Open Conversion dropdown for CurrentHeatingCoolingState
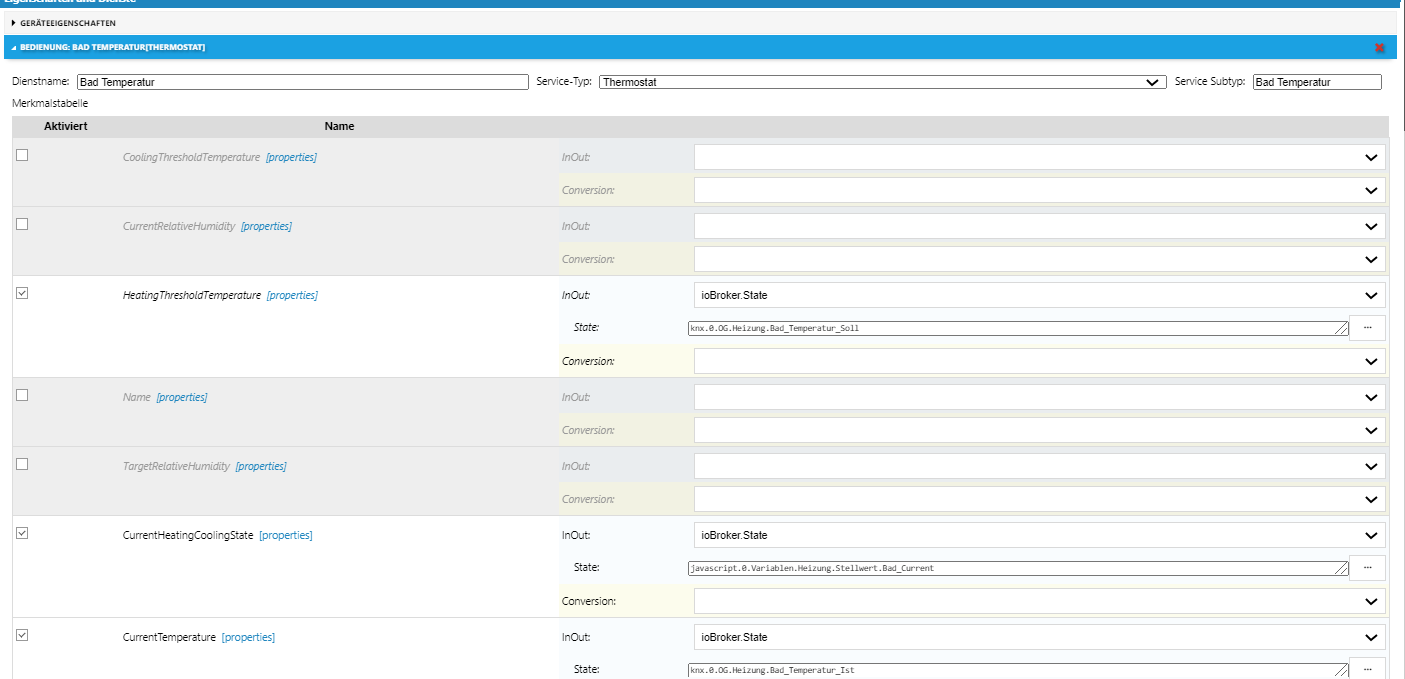Image resolution: width=1405 pixels, height=679 pixels. point(1040,601)
